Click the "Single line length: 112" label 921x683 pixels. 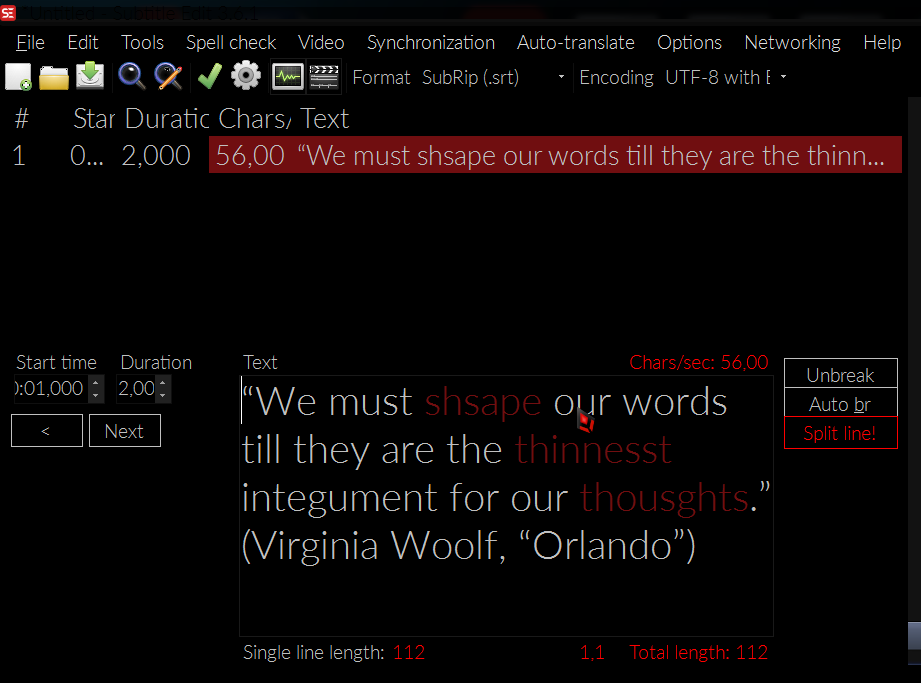pos(334,652)
